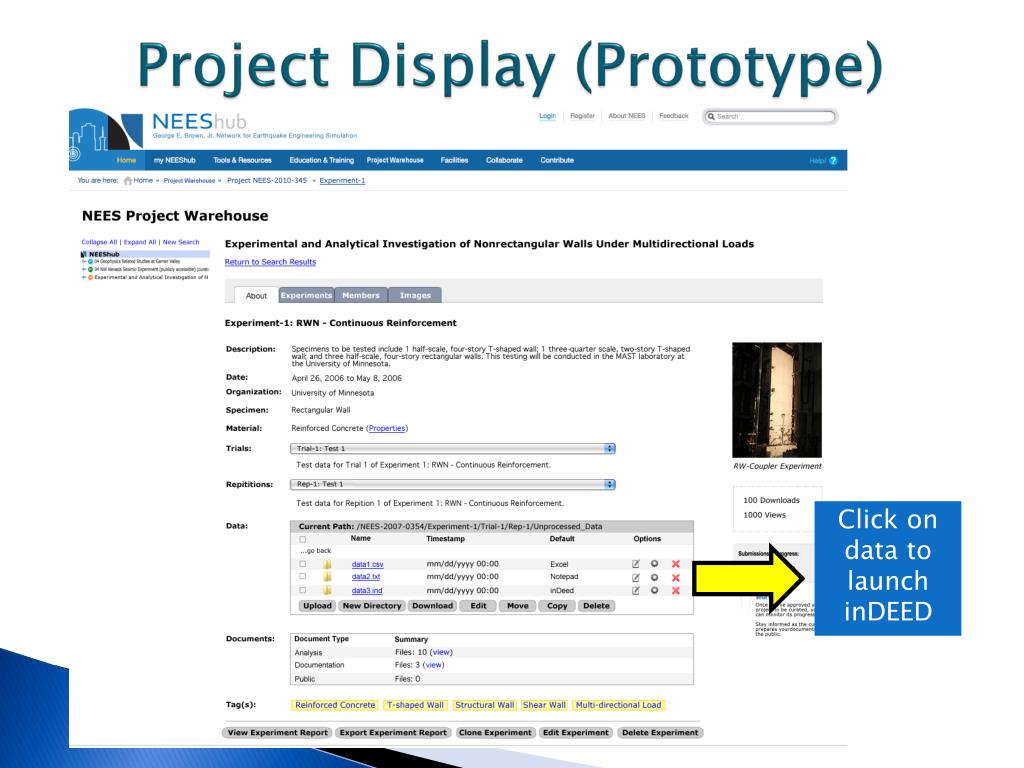Open the RW-Coupler Experiment thumbnail image
This screenshot has width=1024, height=768.
[x=777, y=400]
